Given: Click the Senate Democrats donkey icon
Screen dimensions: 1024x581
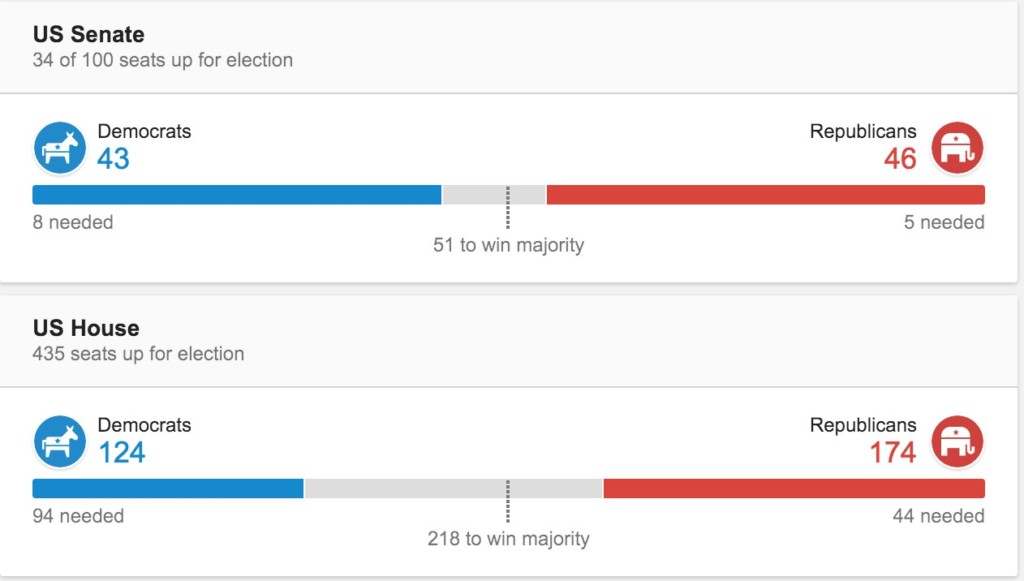Looking at the screenshot, I should click(60, 148).
